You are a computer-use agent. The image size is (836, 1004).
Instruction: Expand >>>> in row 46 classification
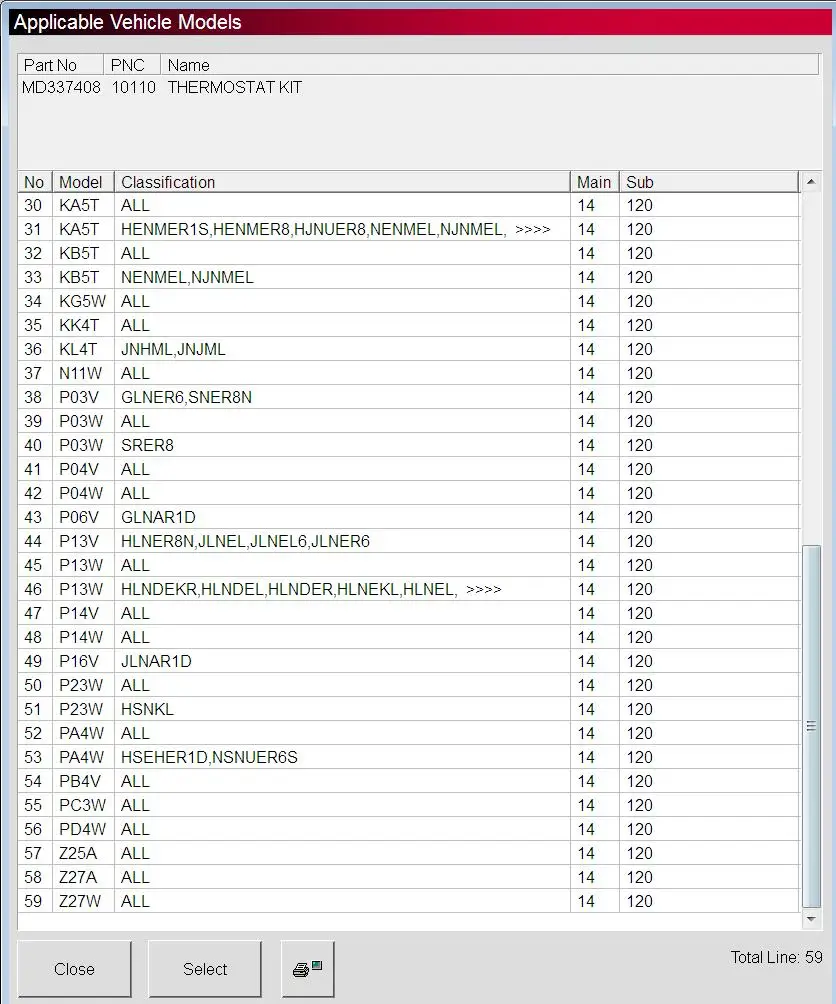pos(484,589)
